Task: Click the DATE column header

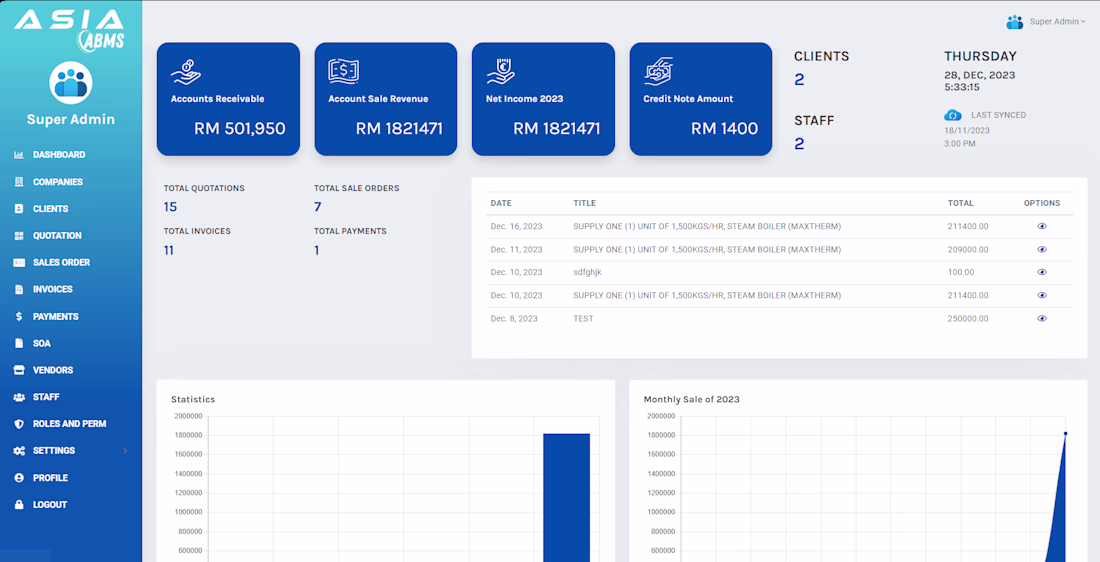Action: (x=501, y=203)
